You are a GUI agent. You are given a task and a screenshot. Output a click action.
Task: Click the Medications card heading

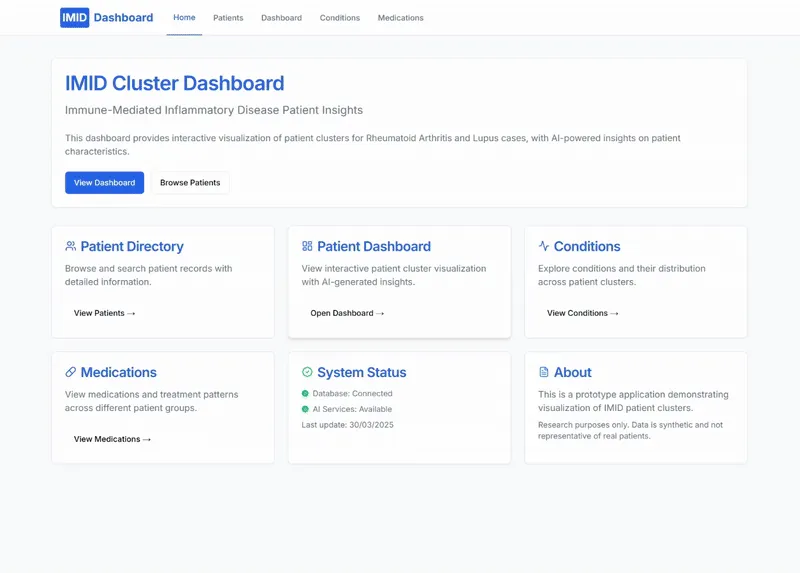(118, 372)
